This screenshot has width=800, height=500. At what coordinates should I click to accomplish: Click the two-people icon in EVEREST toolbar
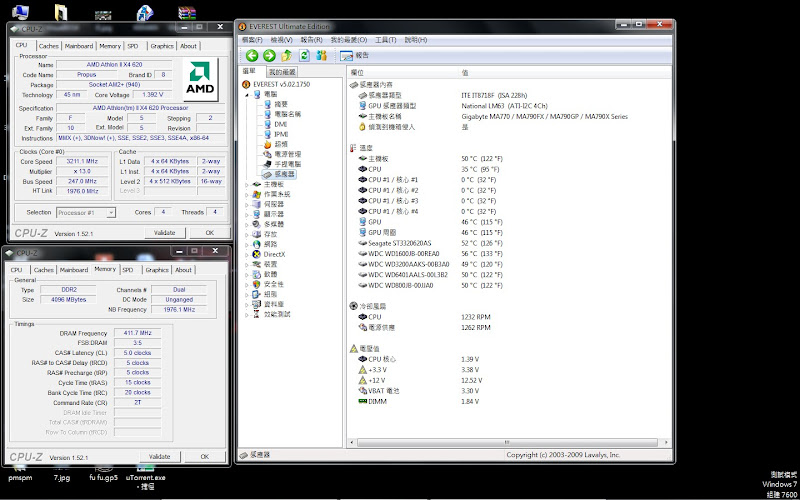[x=321, y=55]
